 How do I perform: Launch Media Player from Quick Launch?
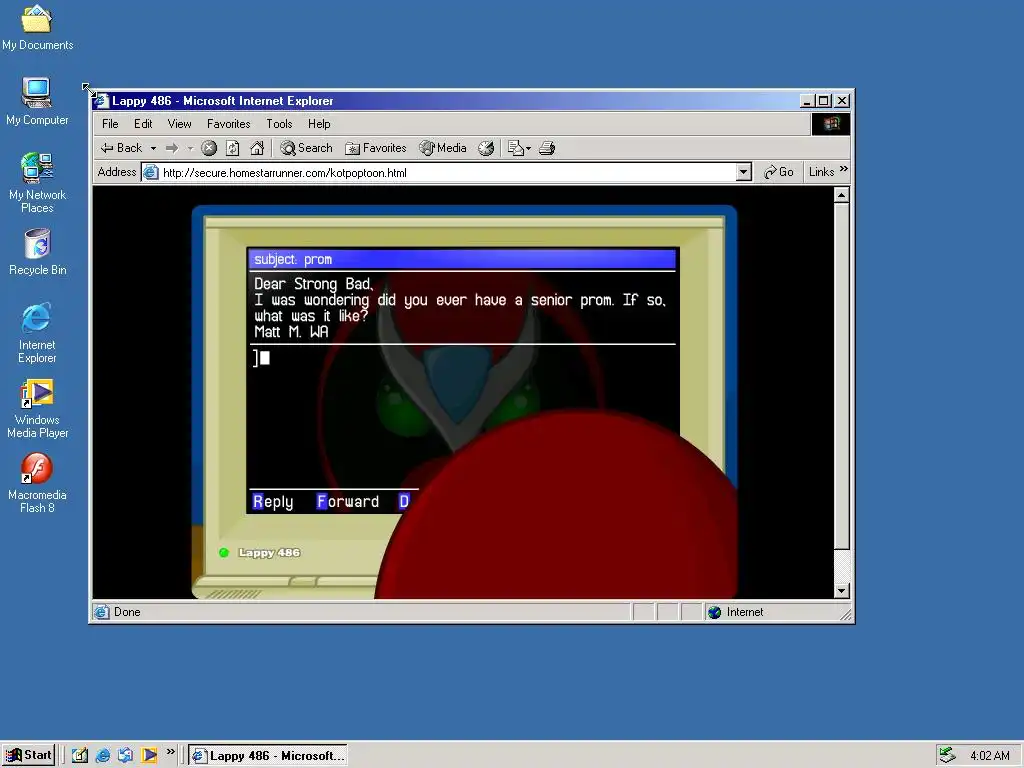(150, 756)
